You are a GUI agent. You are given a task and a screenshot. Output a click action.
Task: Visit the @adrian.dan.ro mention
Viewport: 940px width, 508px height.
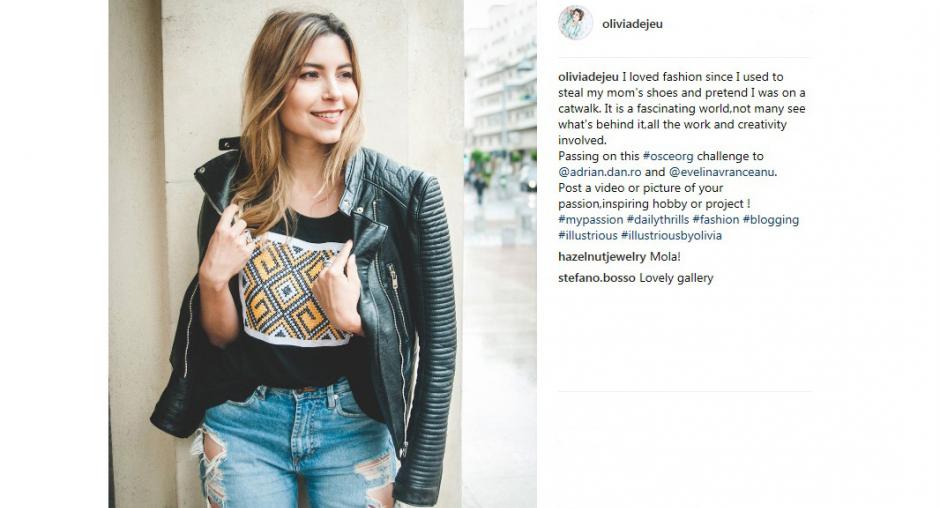pyautogui.click(x=599, y=172)
